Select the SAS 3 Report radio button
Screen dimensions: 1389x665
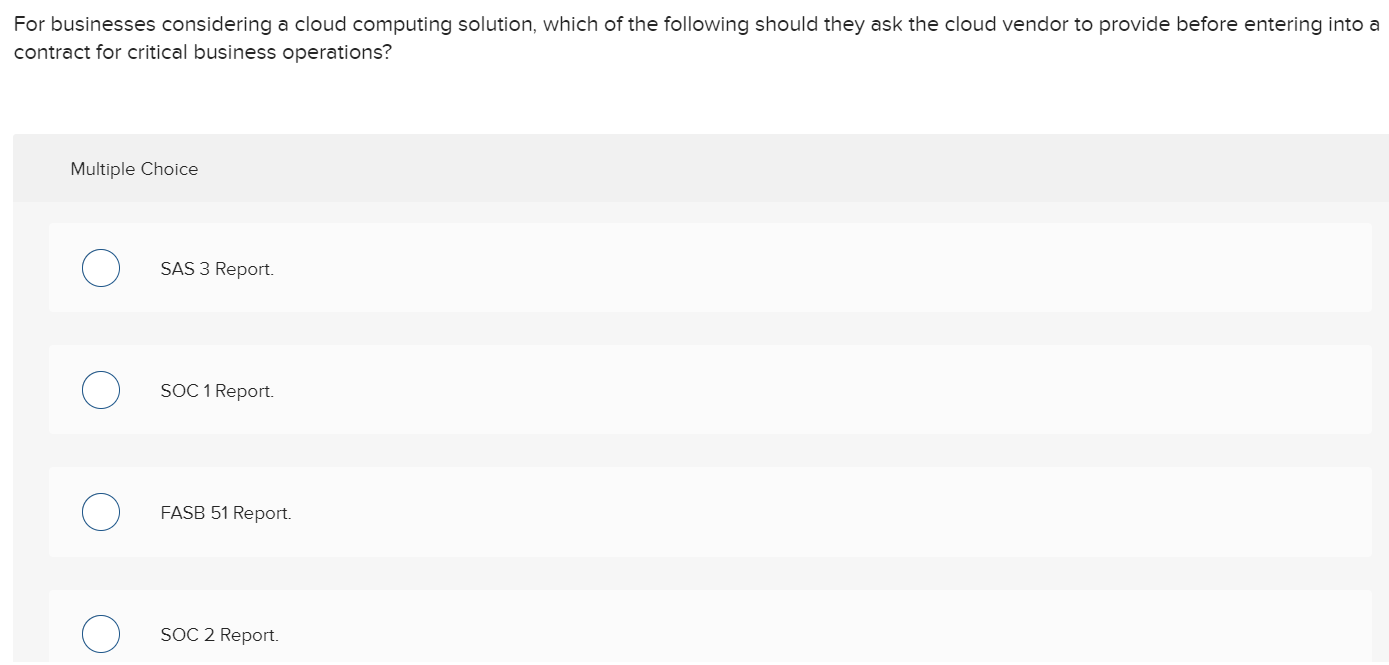tap(100, 267)
